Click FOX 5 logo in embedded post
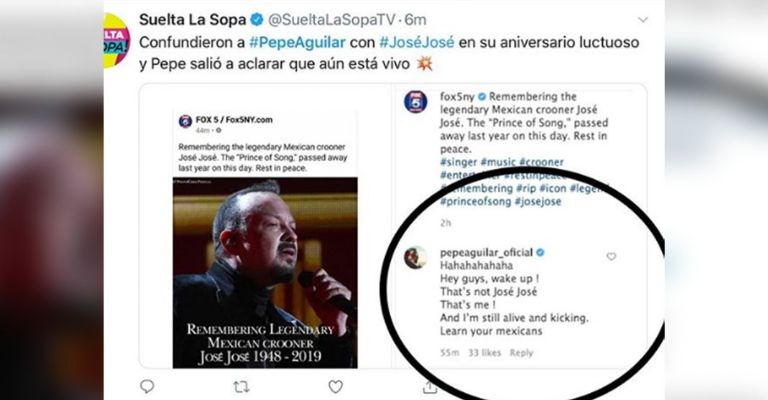This screenshot has height=400, width=768. click(185, 121)
